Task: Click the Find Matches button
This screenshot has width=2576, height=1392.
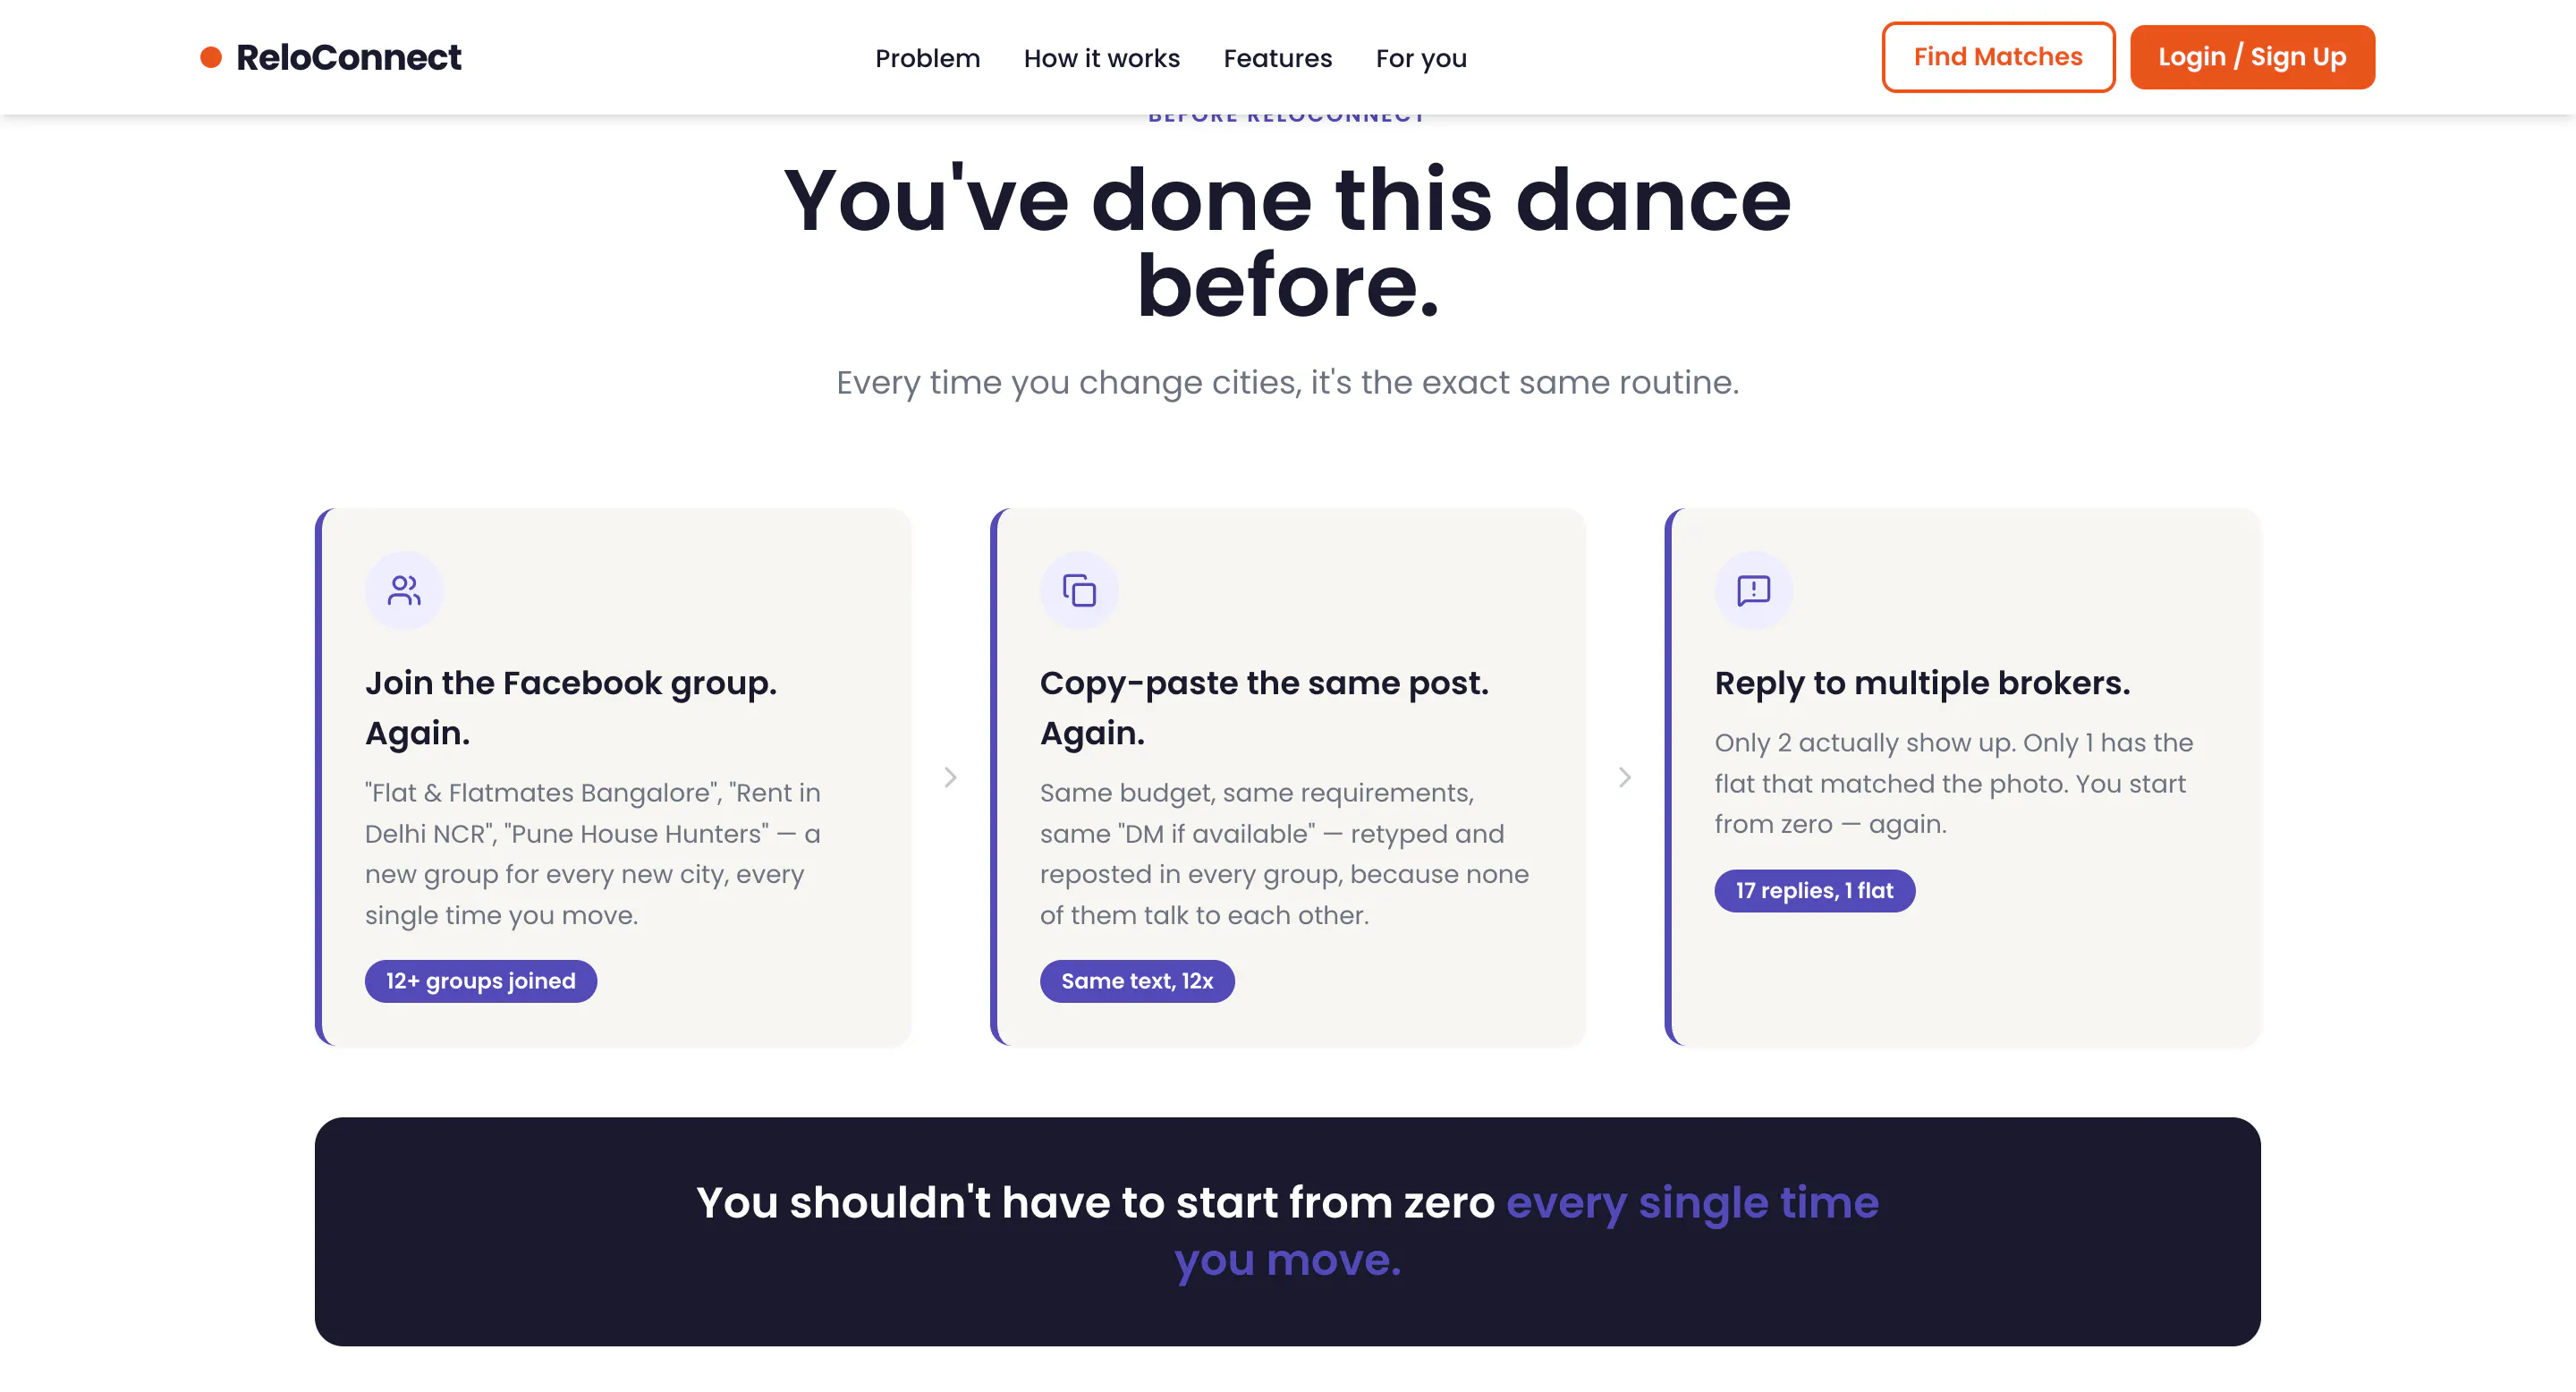Action: pyautogui.click(x=1998, y=57)
